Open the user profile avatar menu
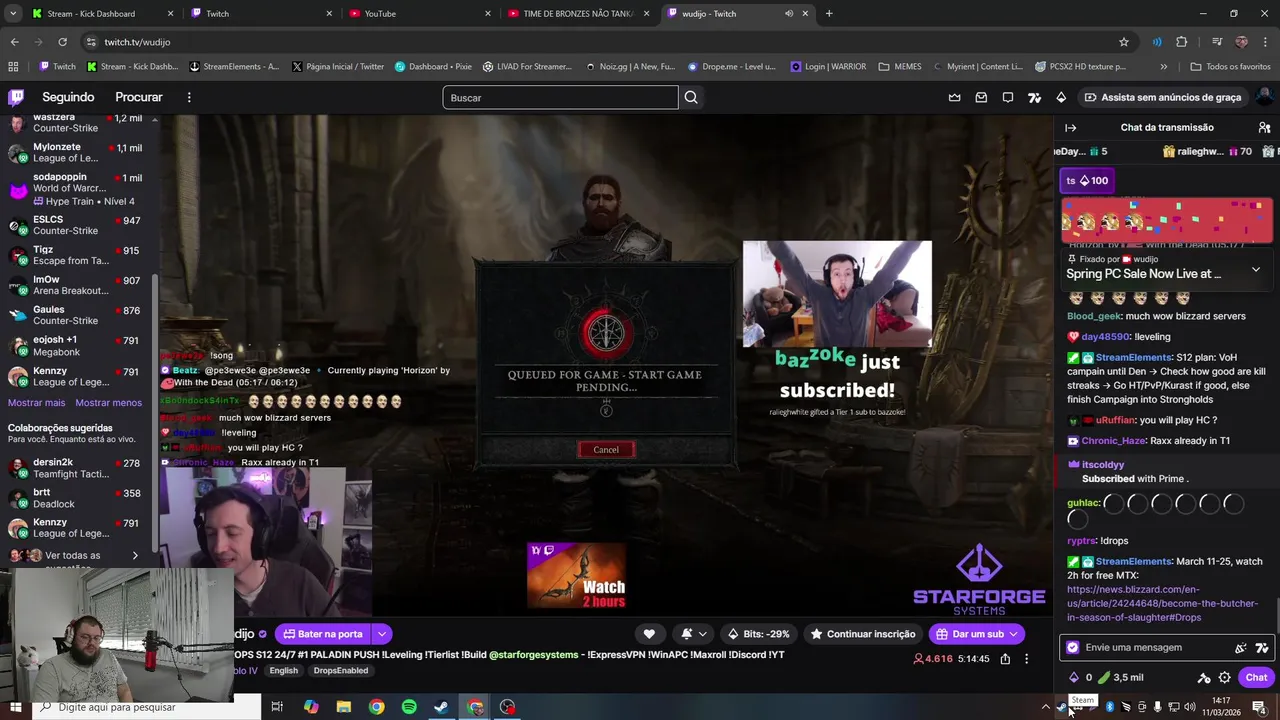 point(1265,97)
